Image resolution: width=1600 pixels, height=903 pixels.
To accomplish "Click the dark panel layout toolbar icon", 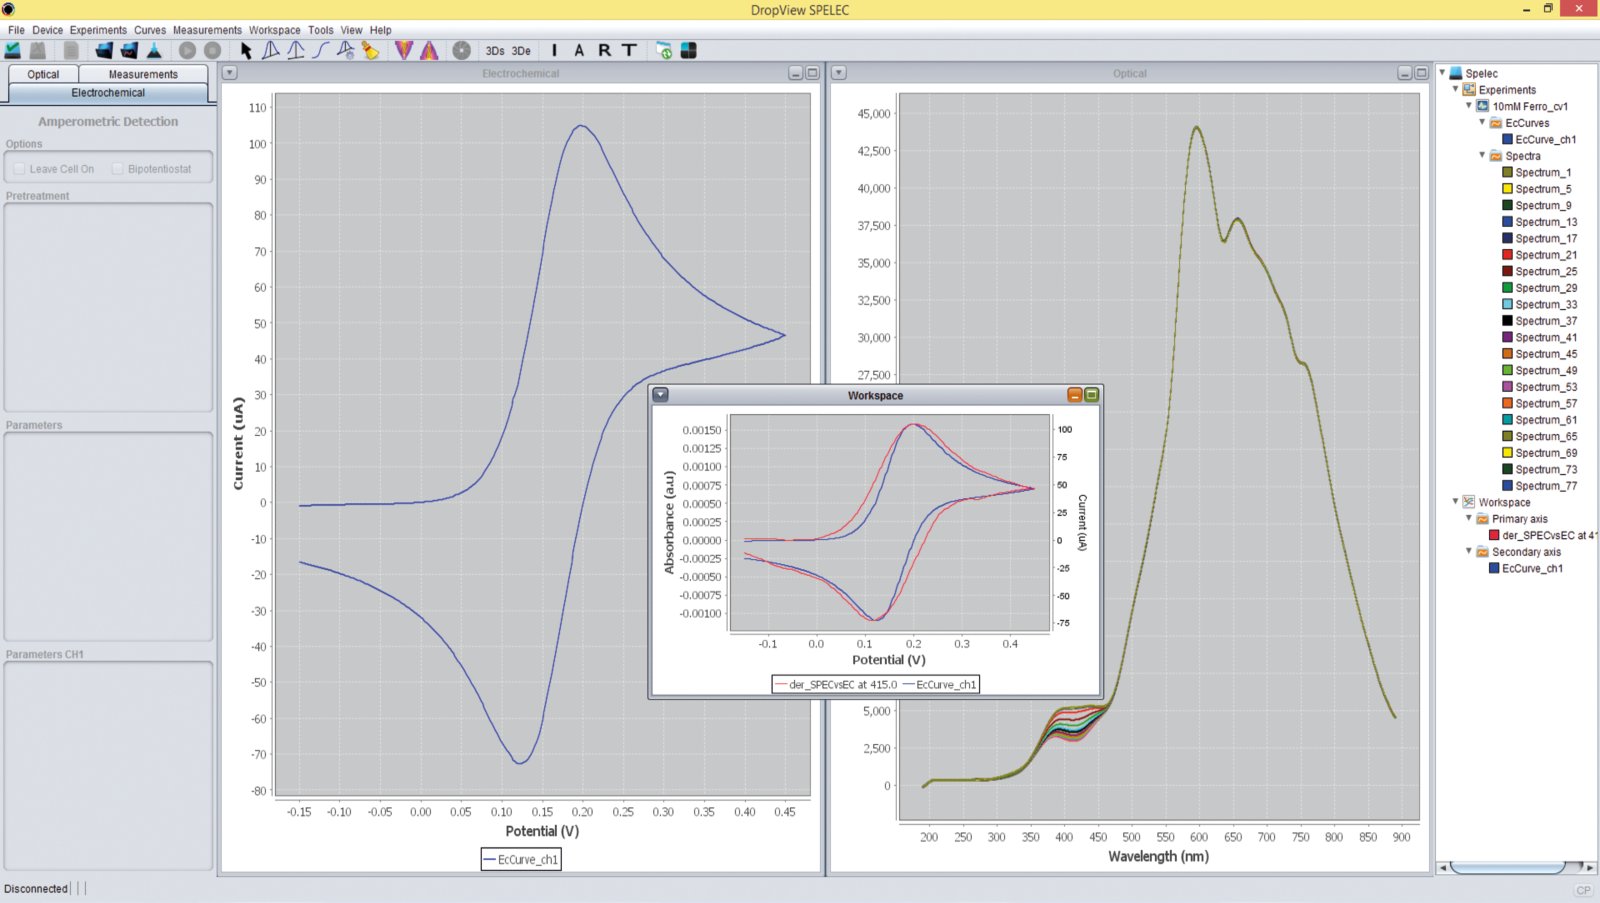I will click(x=689, y=50).
